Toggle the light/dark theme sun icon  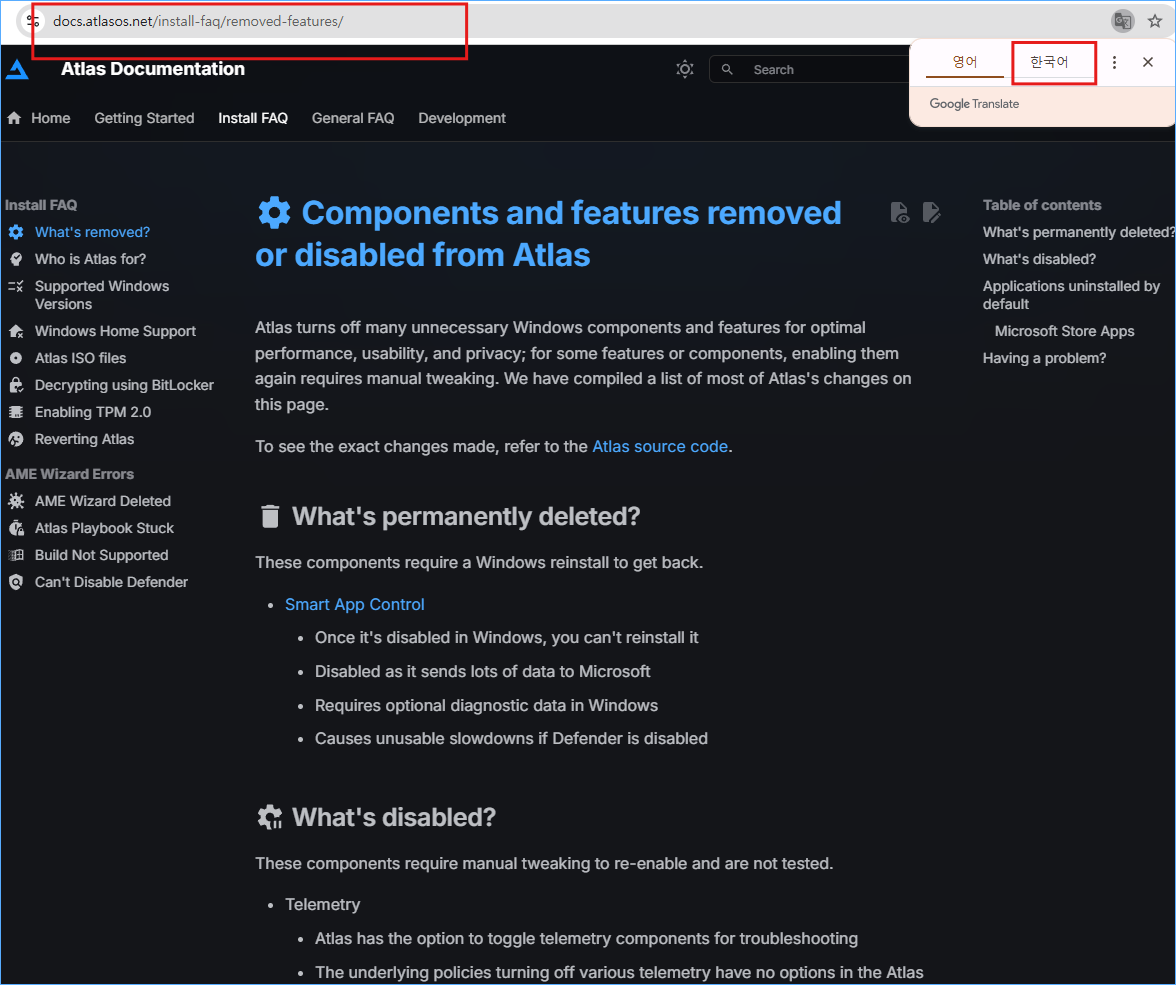[685, 70]
